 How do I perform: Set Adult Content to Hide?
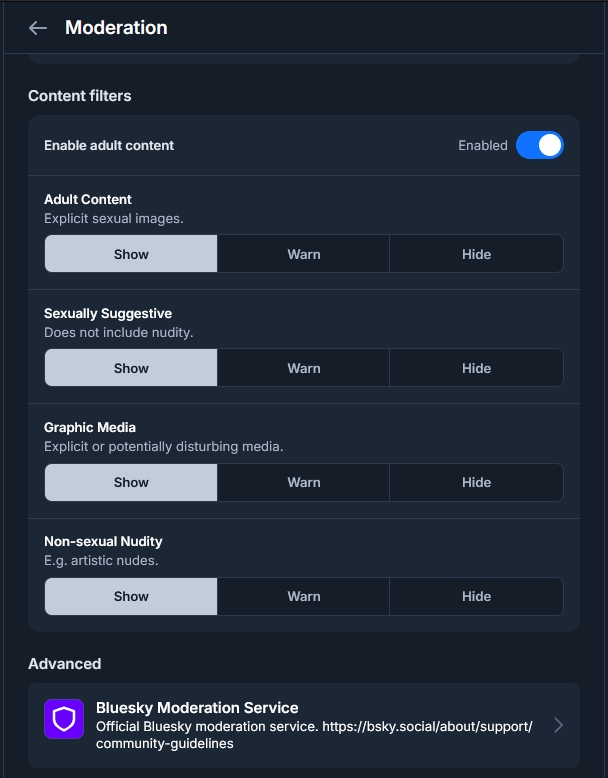point(476,254)
